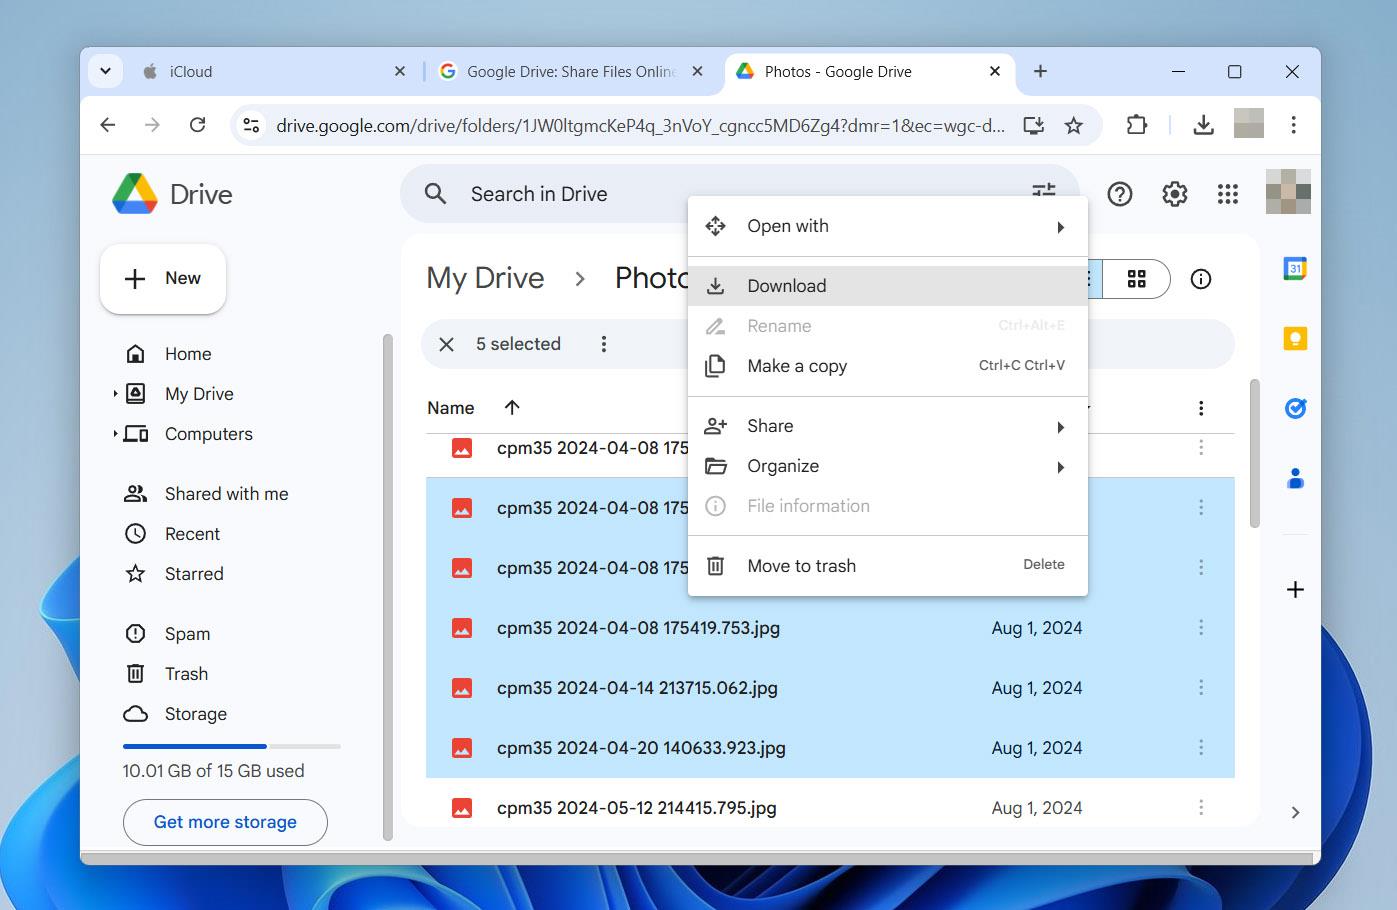The height and width of the screenshot is (910, 1397).
Task: Open more actions beside 5 selected
Action: tap(603, 344)
